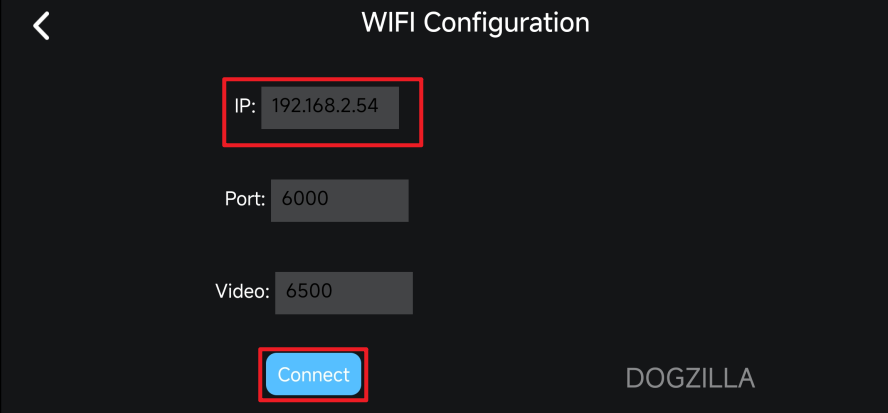Click the 'Video:' label
The image size is (888, 413).
[x=242, y=292]
